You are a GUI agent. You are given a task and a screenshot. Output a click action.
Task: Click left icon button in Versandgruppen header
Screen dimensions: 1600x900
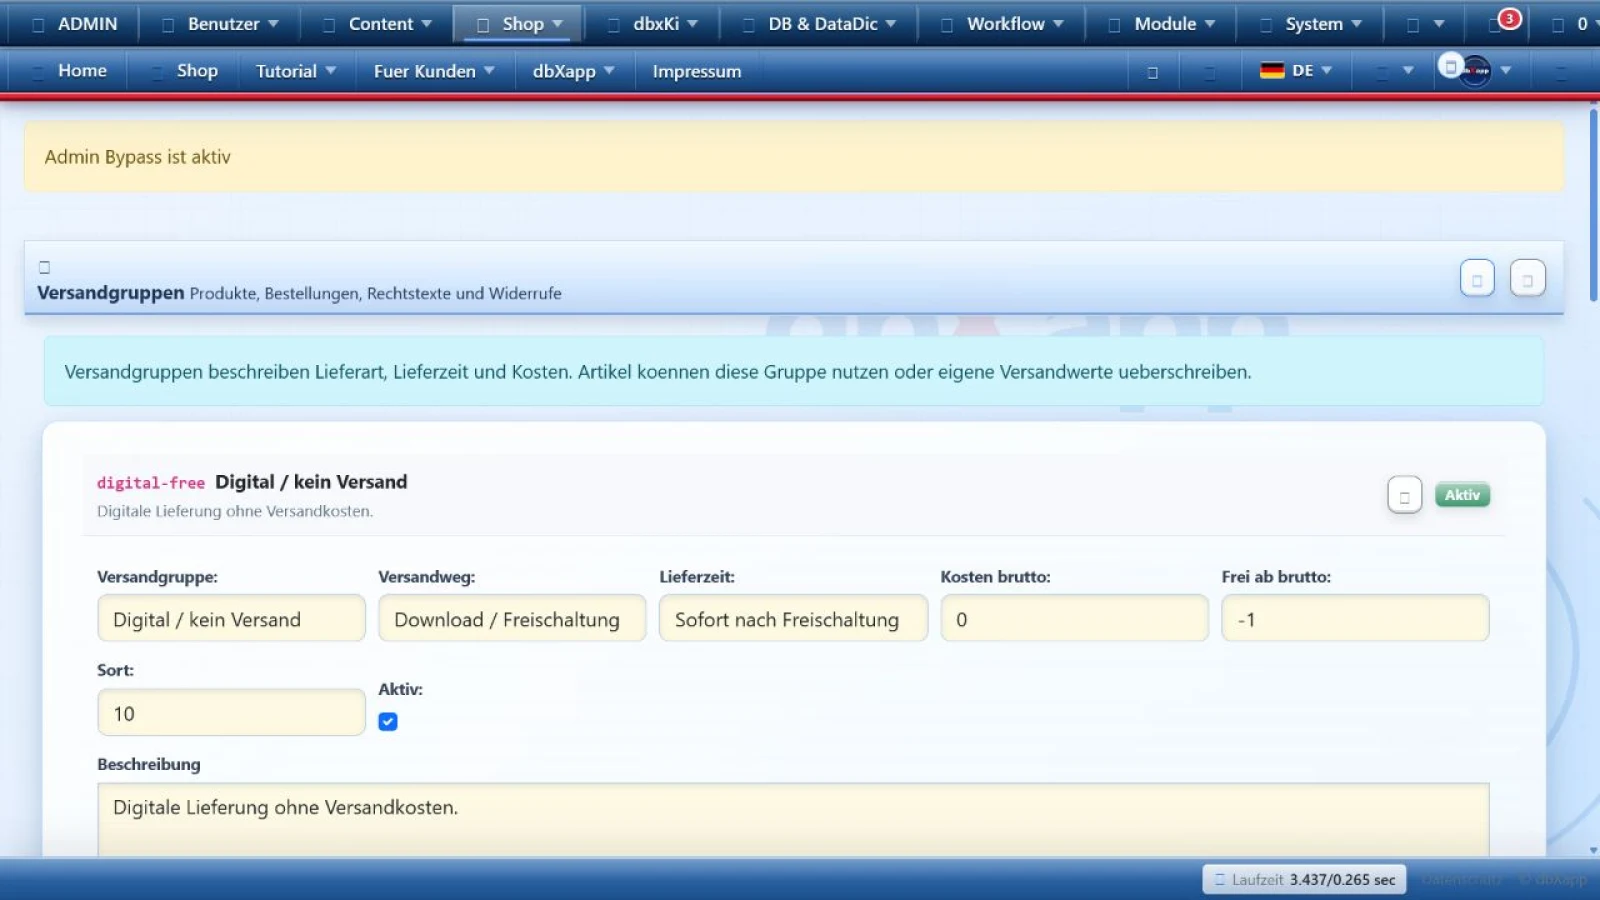pyautogui.click(x=1477, y=279)
